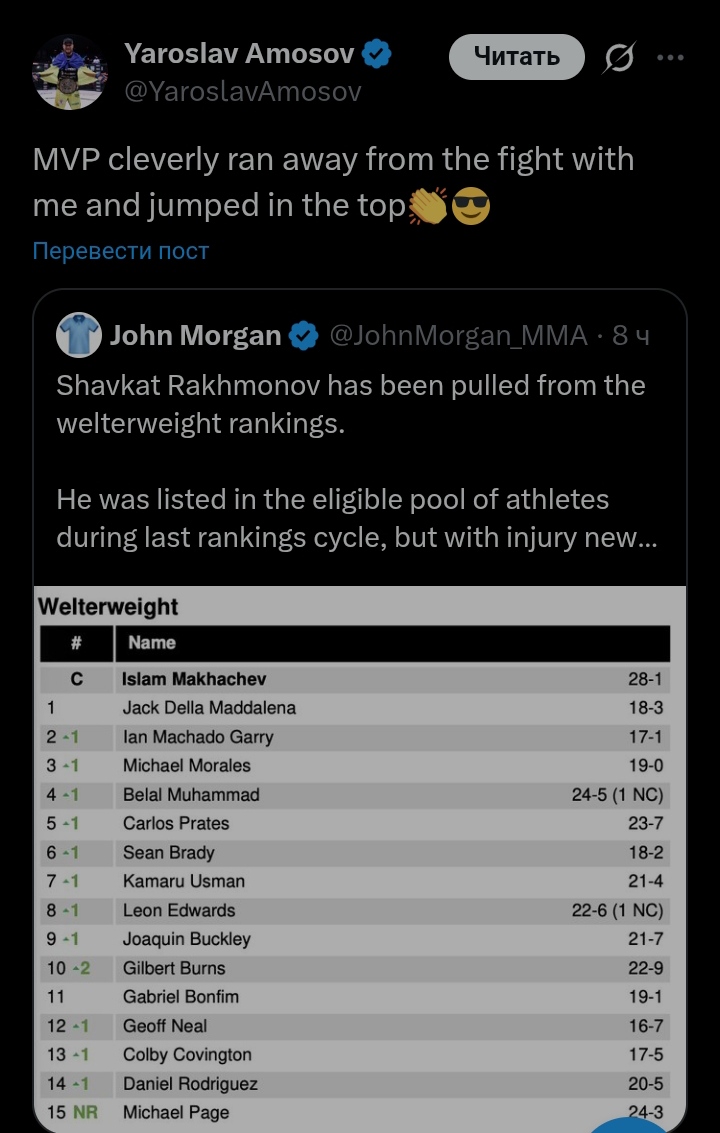
Task: Click John Morgan's verified badge
Action: tap(303, 336)
